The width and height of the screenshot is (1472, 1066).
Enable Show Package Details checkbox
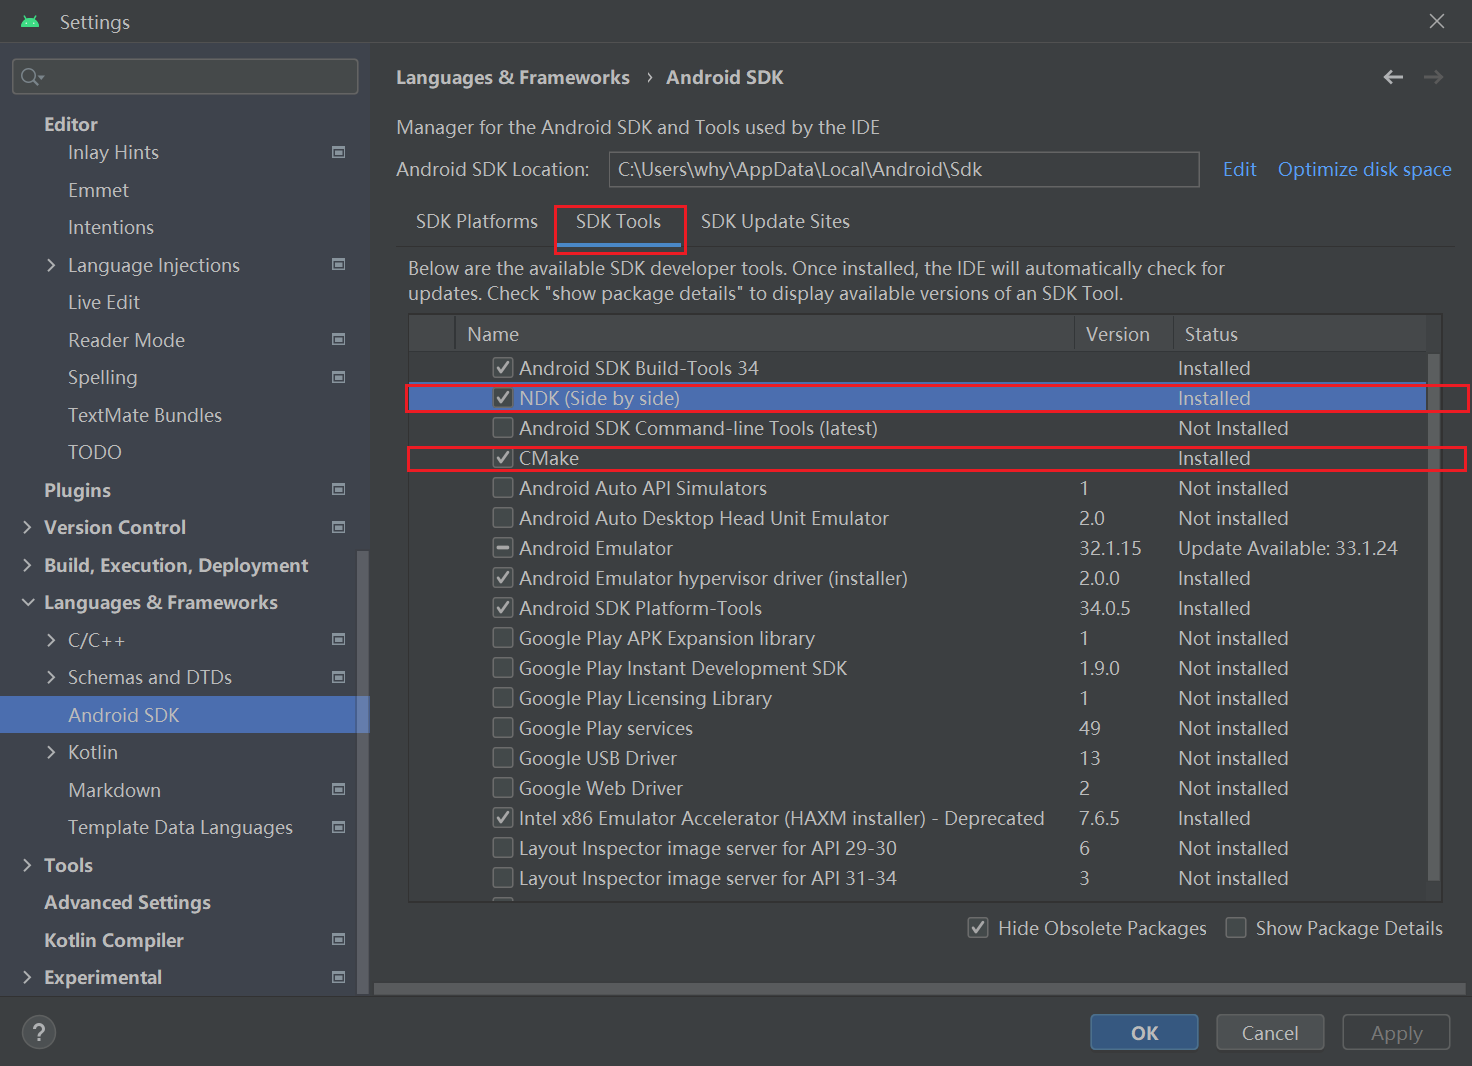click(1236, 928)
